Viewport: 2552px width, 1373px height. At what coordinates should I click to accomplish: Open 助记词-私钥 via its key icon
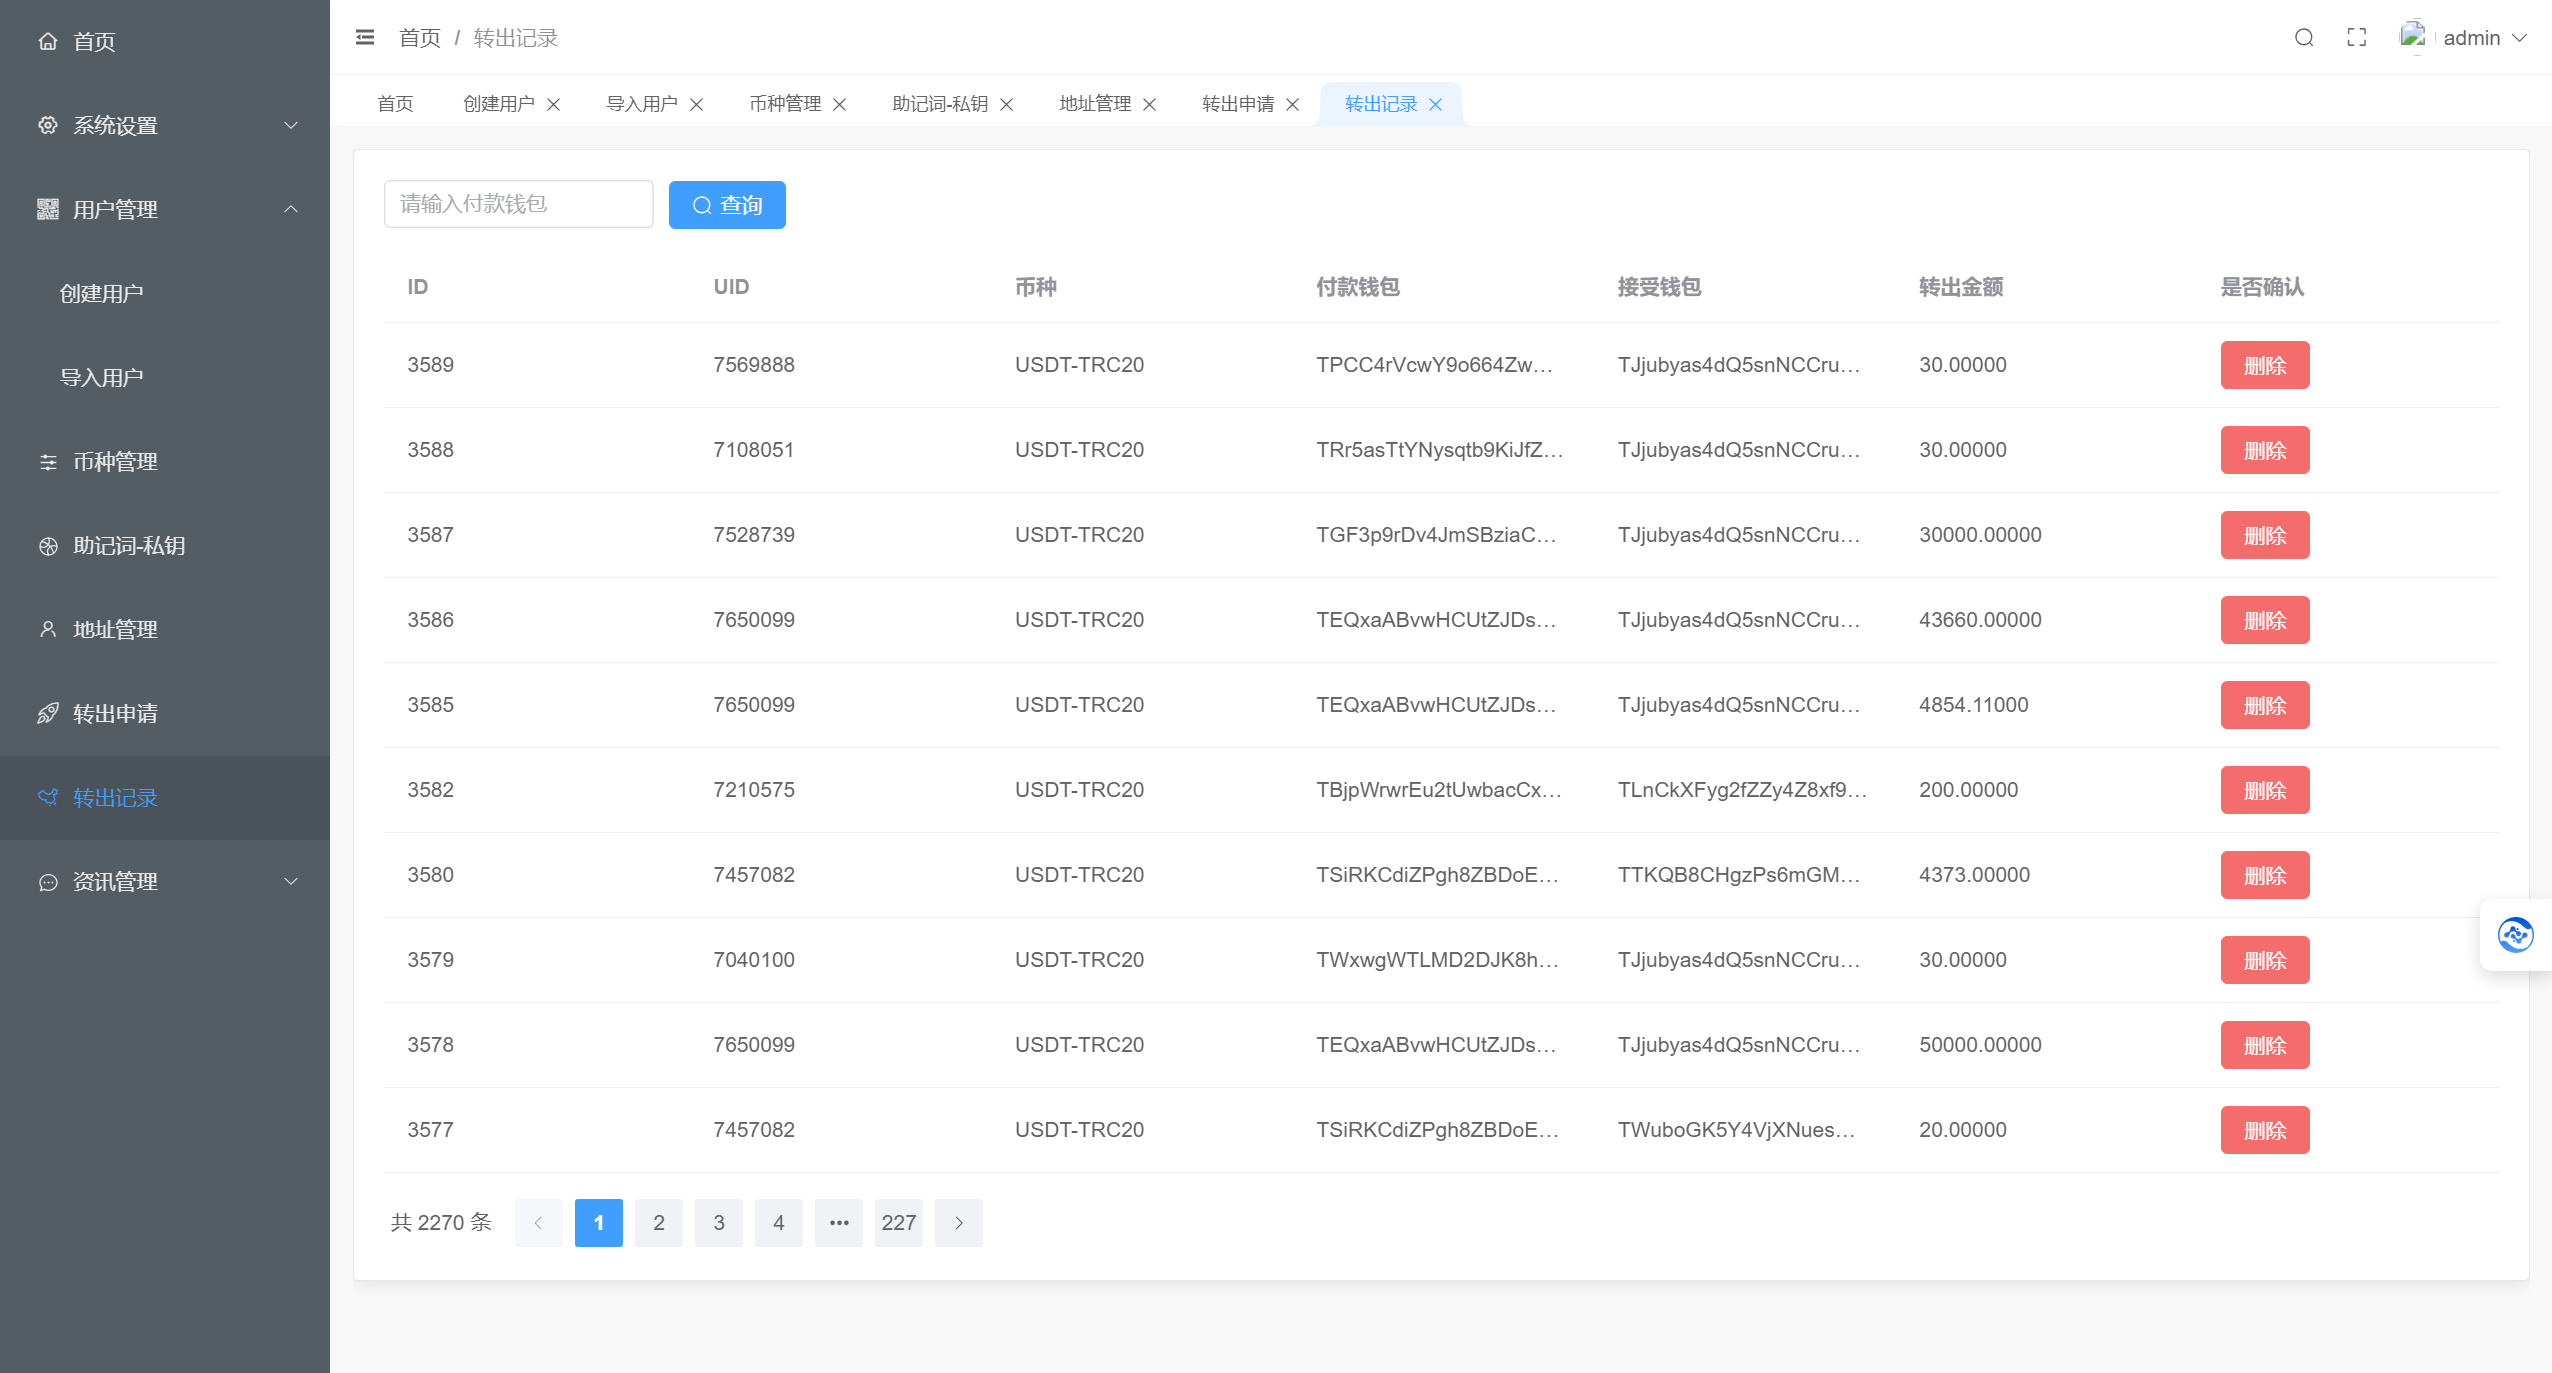click(x=47, y=546)
